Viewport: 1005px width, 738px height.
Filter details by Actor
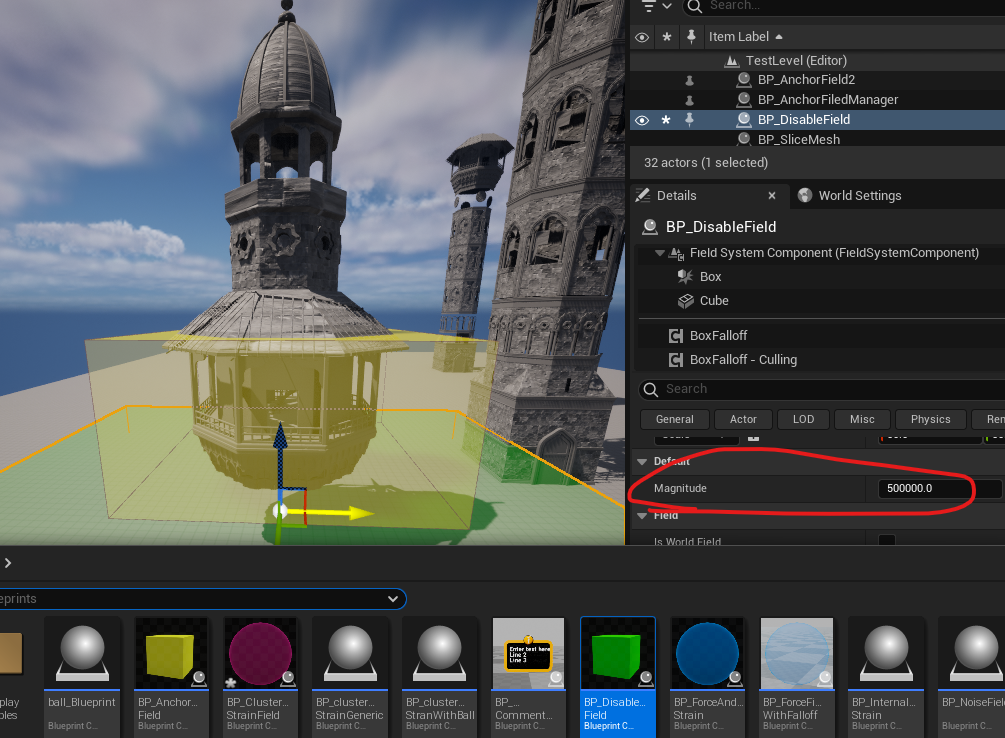pyautogui.click(x=743, y=419)
